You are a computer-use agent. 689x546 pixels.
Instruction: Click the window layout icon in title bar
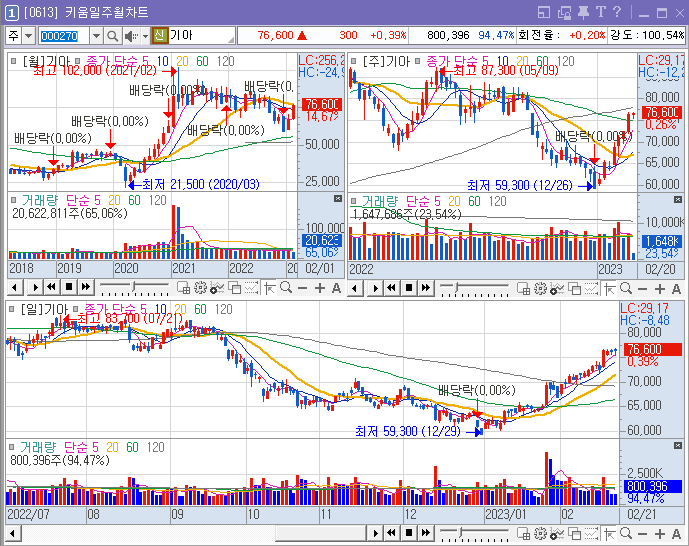tap(544, 12)
